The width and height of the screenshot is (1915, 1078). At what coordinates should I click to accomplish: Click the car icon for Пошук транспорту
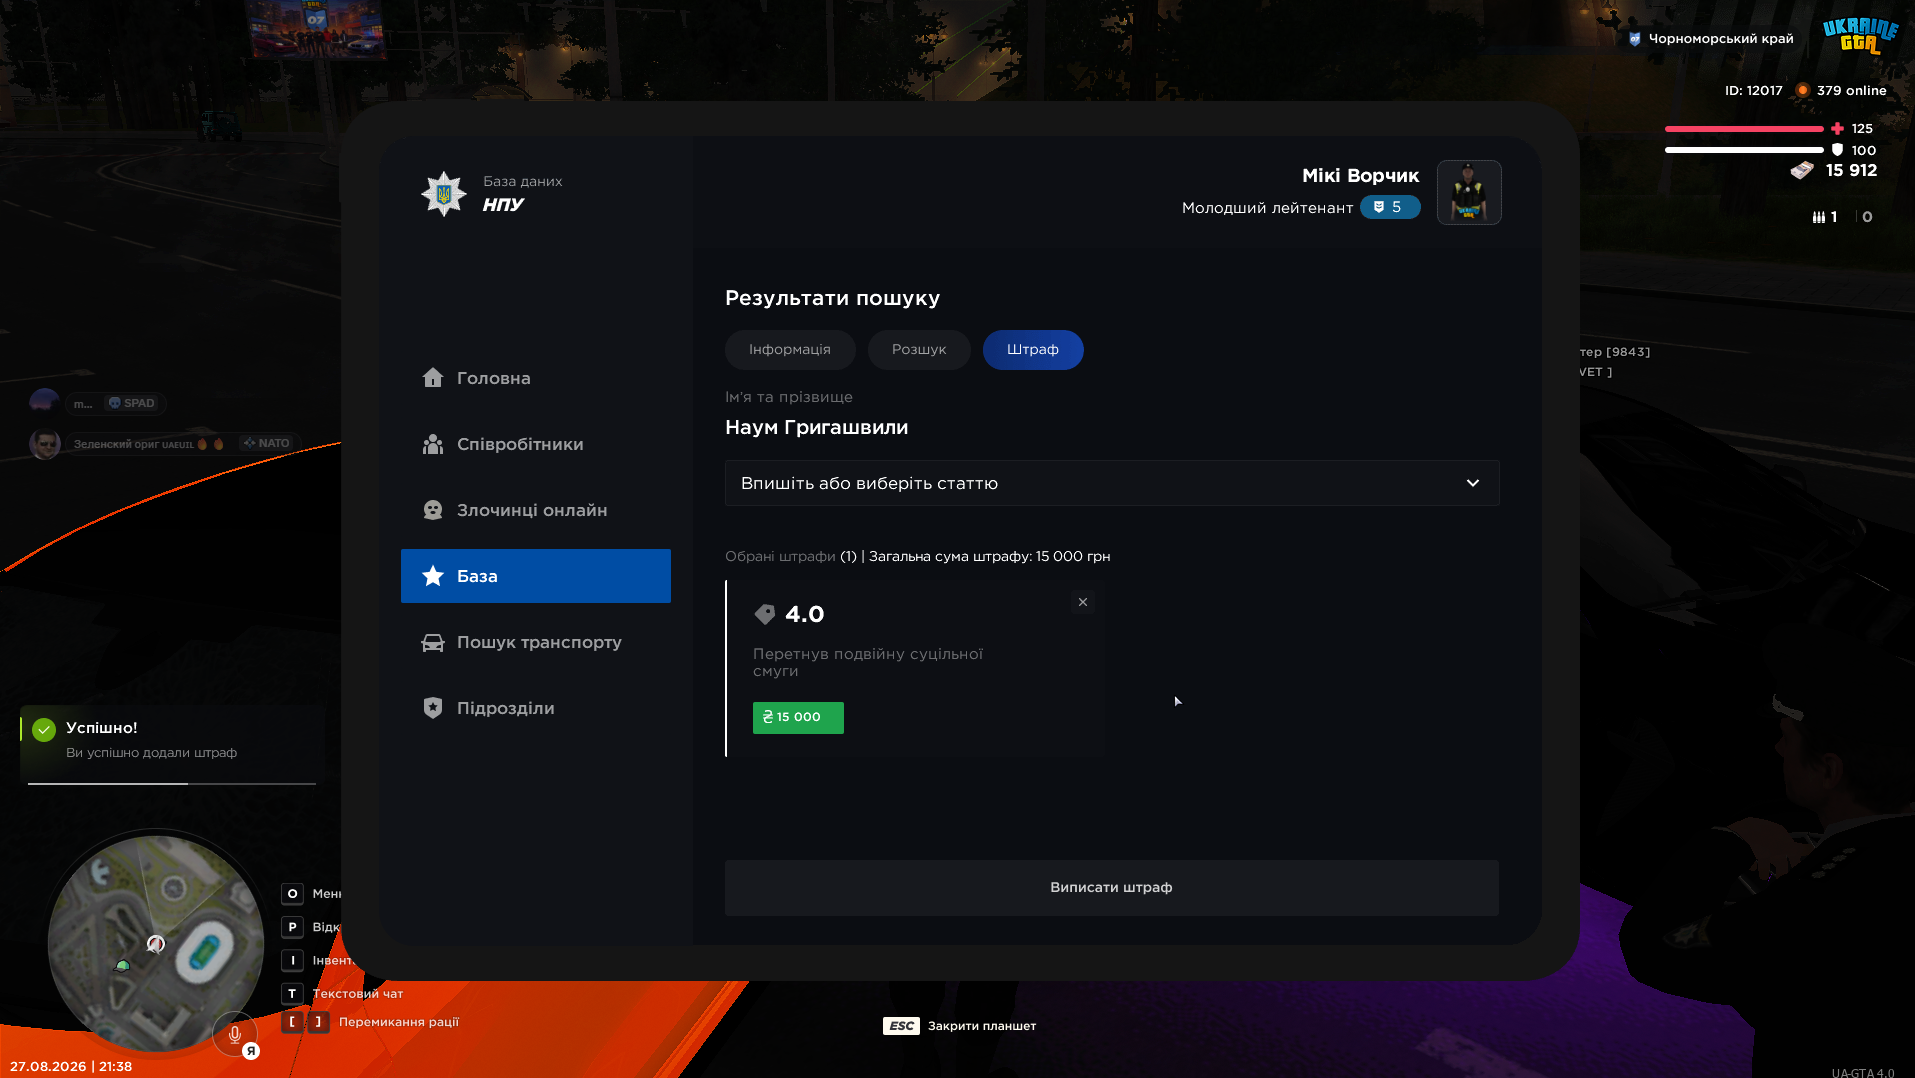point(432,642)
